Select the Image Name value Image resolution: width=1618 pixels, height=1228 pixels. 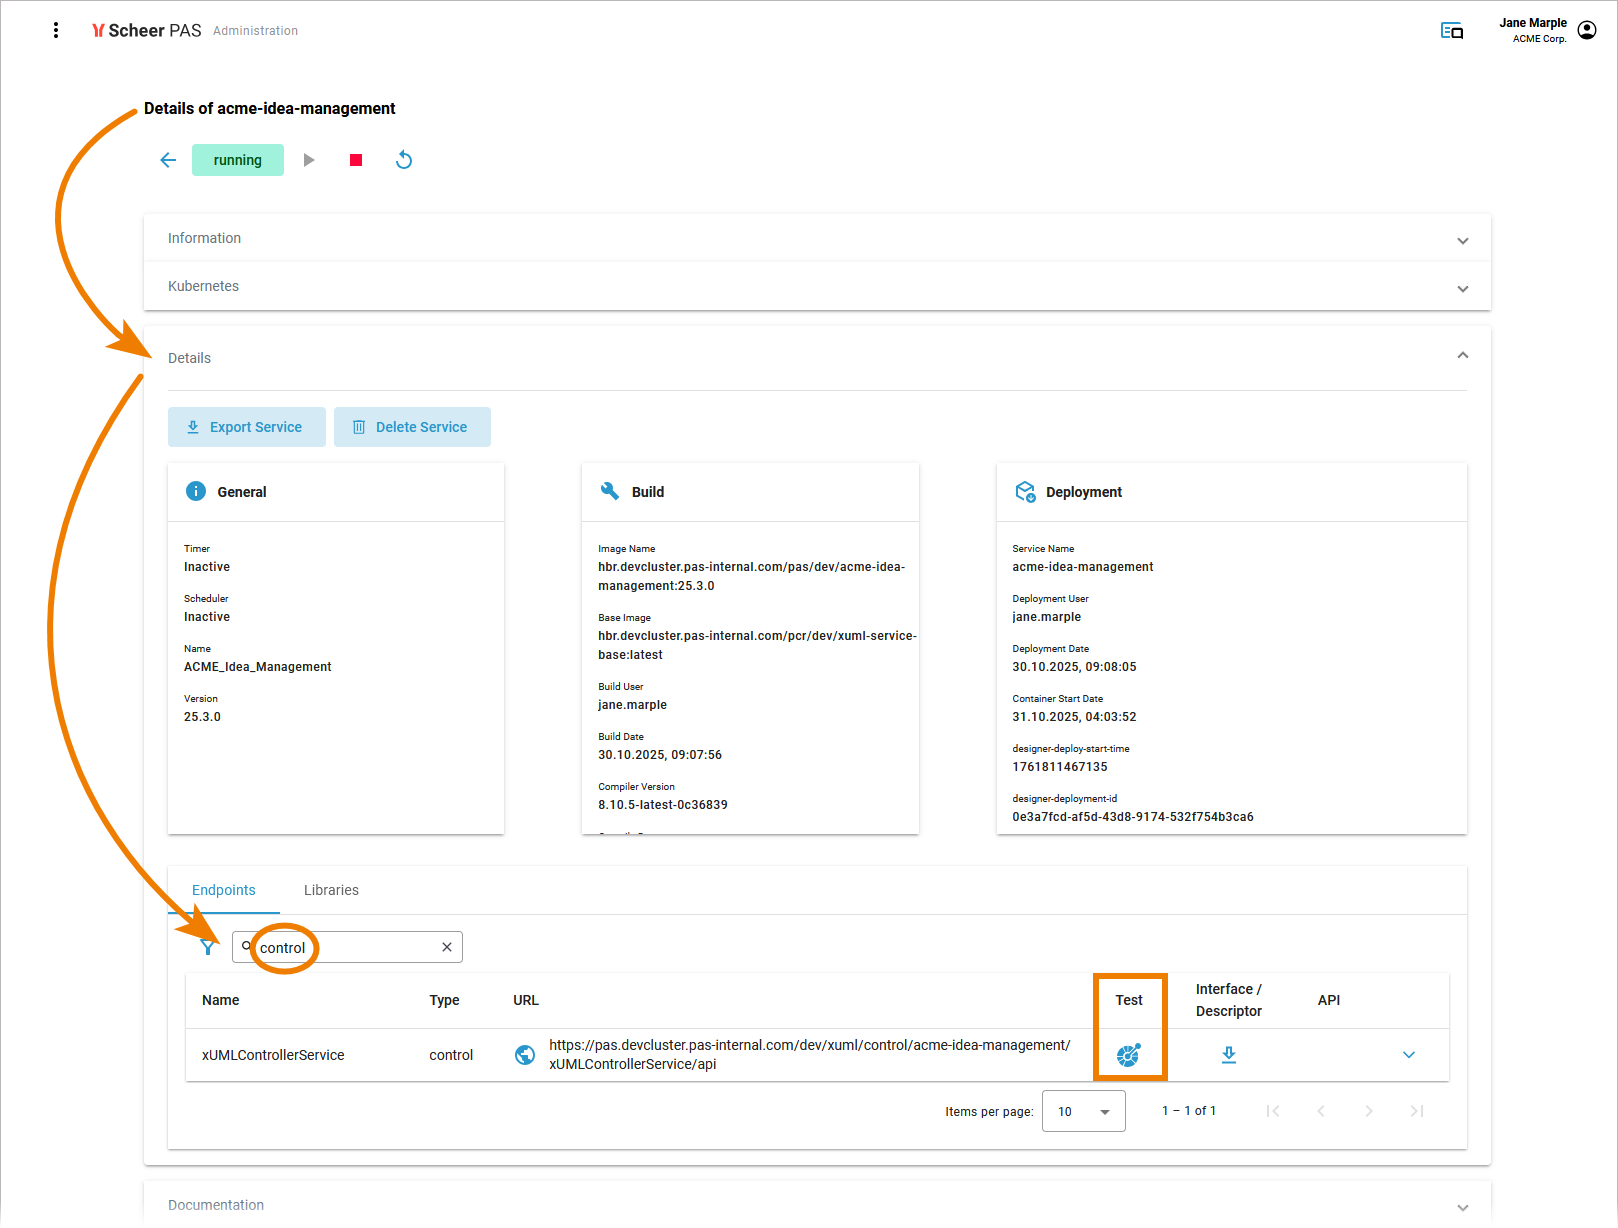[x=752, y=576]
